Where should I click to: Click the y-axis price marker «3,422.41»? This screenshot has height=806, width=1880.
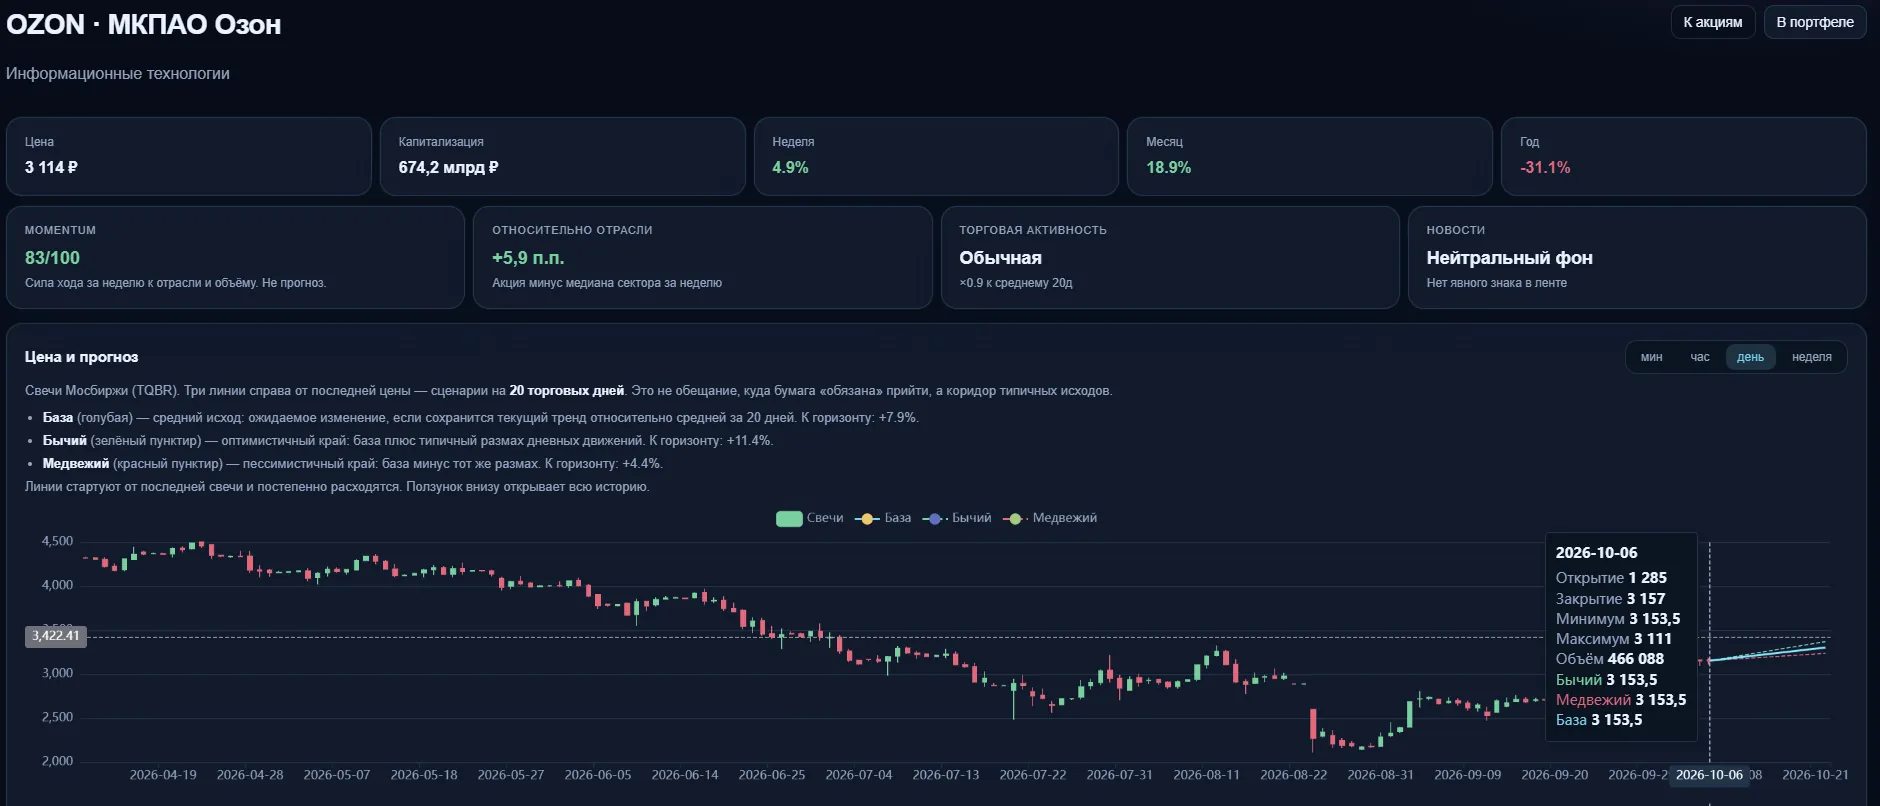[55, 636]
